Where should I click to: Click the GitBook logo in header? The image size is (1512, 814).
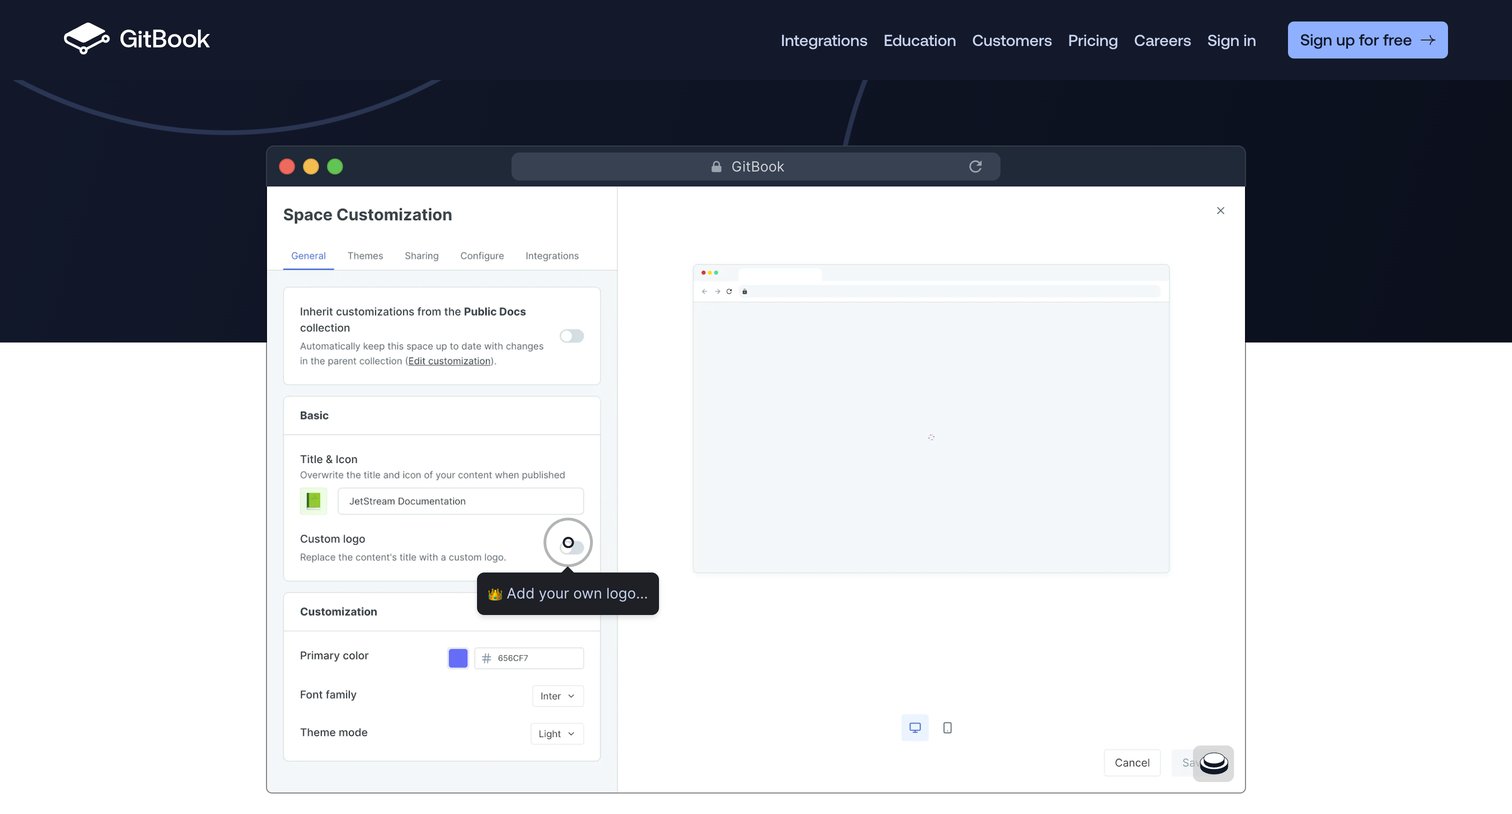(x=137, y=39)
